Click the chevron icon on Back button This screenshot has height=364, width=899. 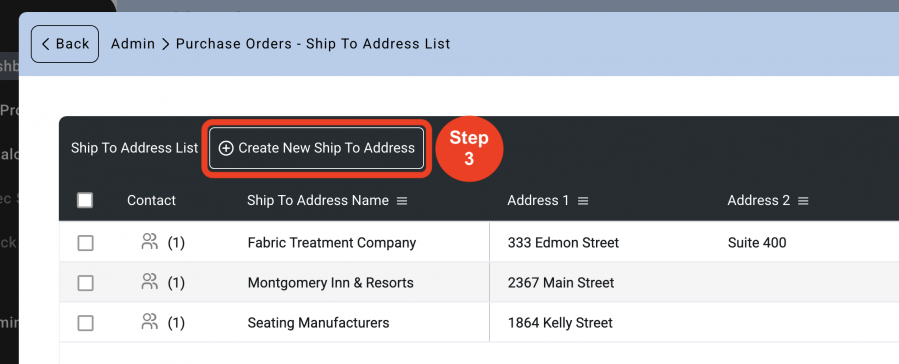point(46,44)
